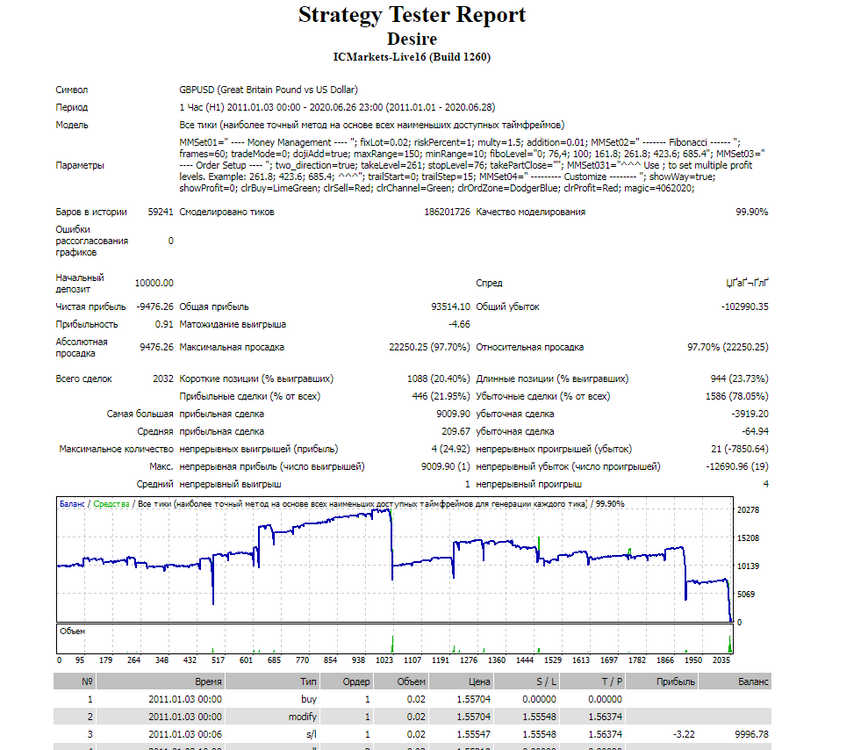Click the modelling quality value 99.90%
This screenshot has width=868, height=750.
tap(751, 212)
